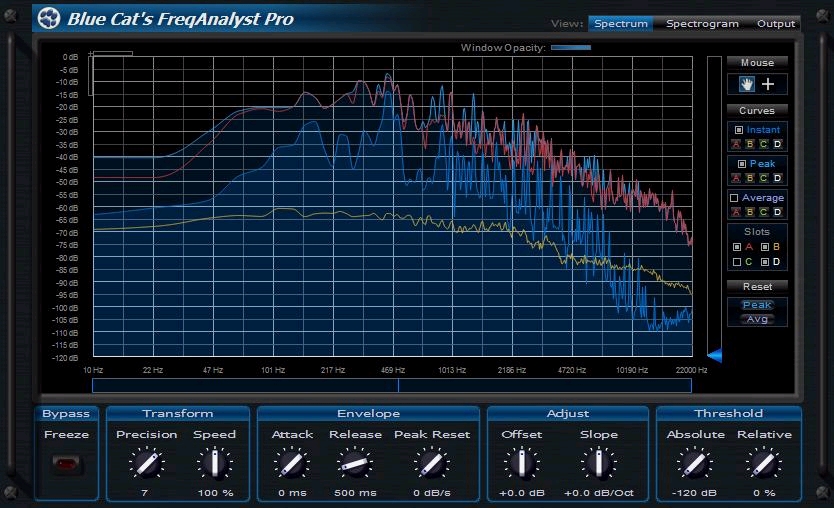This screenshot has width=834, height=508.
Task: Click the '1013 Hz' frequency axis label
Action: point(452,370)
